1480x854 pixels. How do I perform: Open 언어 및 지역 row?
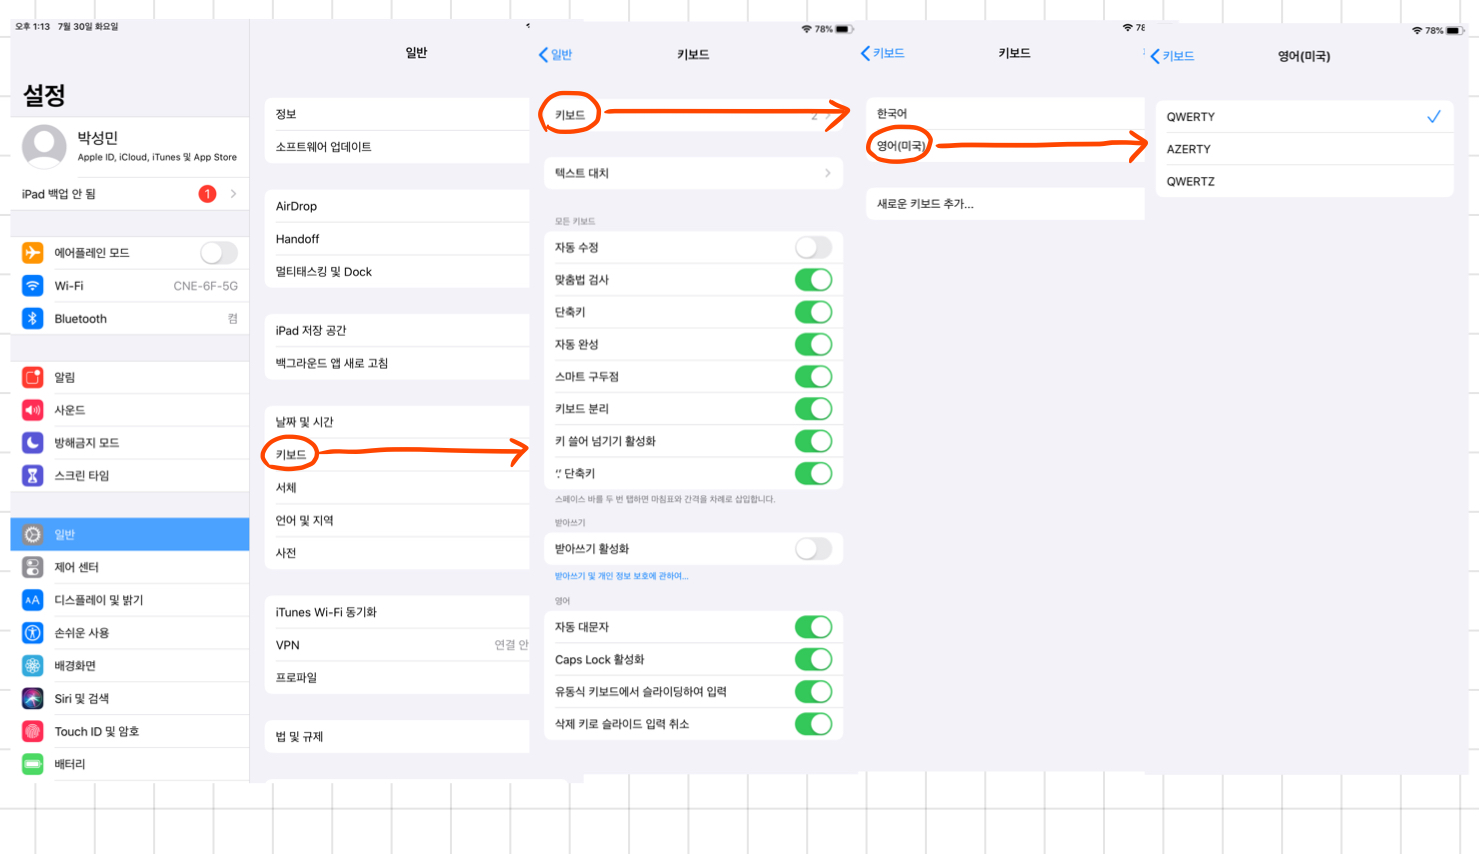click(397, 520)
